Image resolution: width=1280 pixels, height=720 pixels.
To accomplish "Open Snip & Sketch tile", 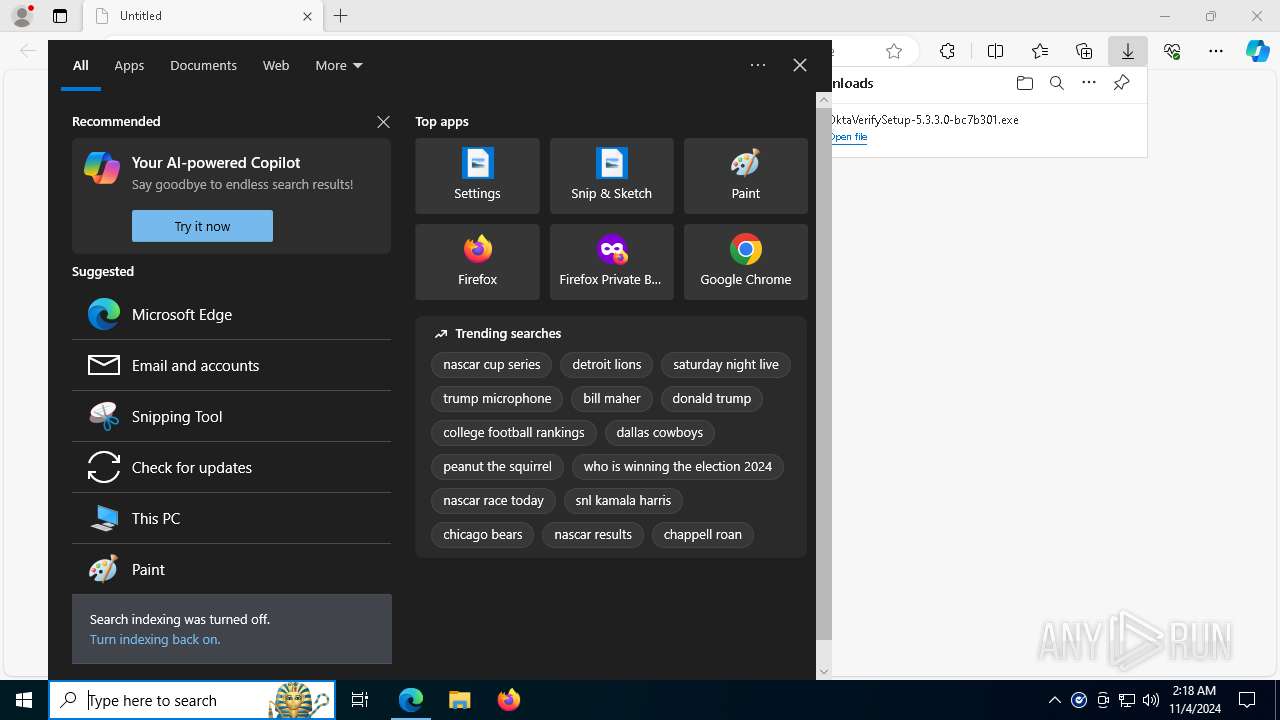I will tap(611, 176).
